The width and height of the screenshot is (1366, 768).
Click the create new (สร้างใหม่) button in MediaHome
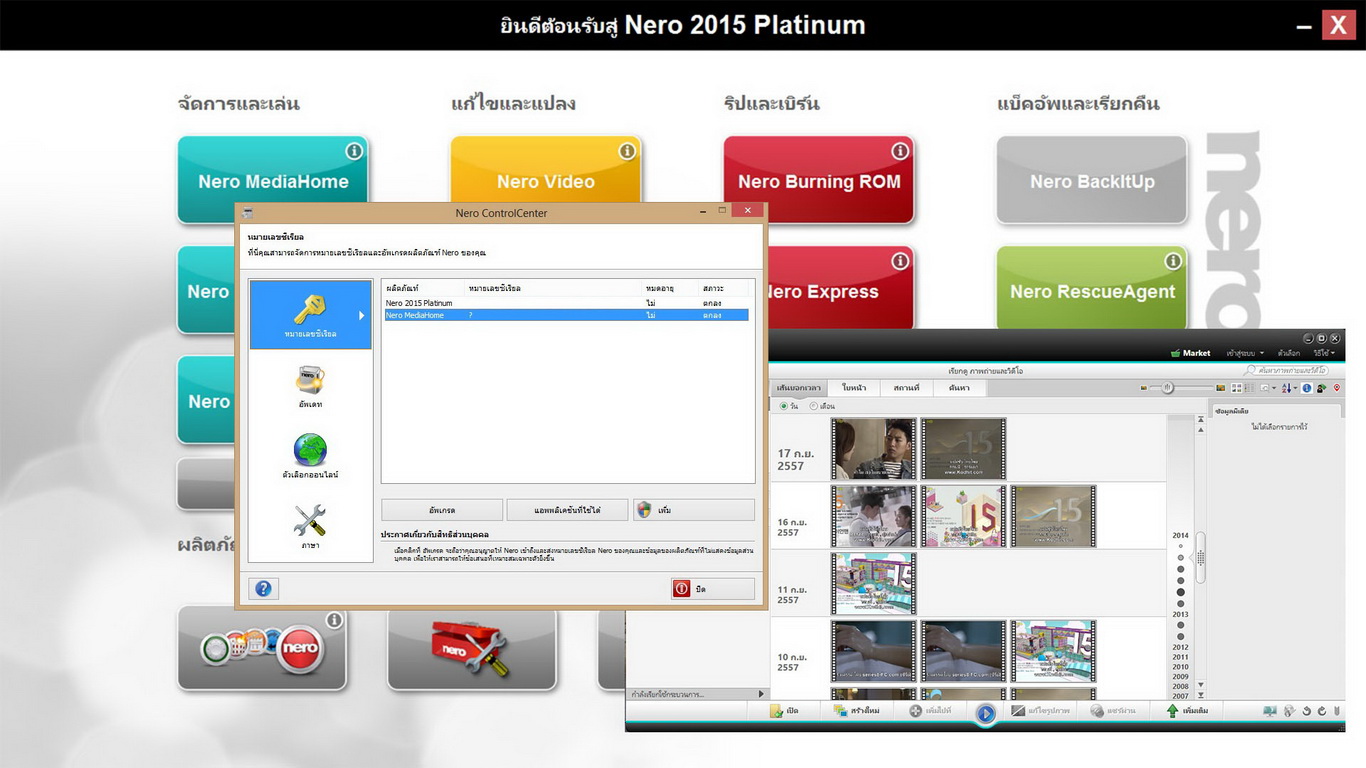tap(856, 711)
